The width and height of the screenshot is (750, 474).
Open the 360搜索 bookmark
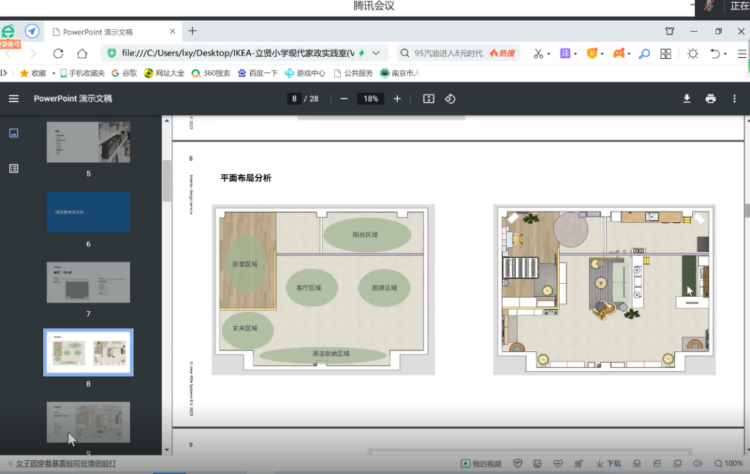(x=211, y=73)
